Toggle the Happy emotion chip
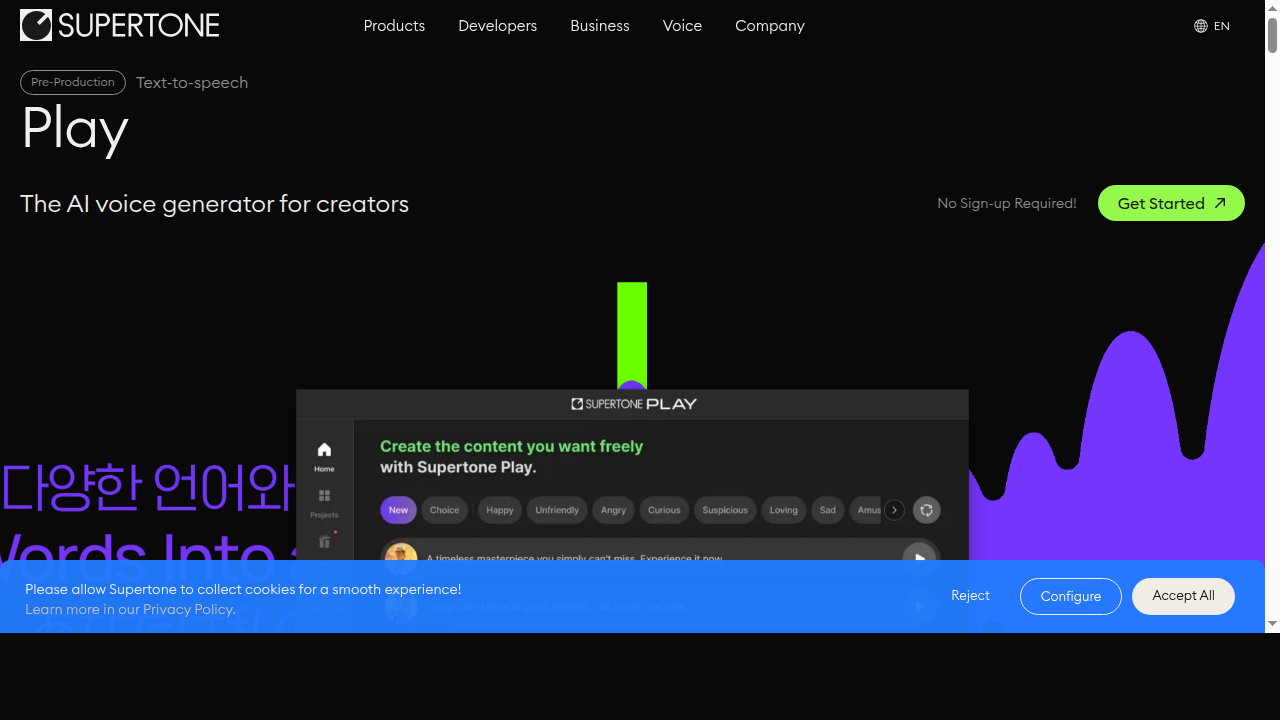Screen dimensions: 1280x720 point(499,510)
